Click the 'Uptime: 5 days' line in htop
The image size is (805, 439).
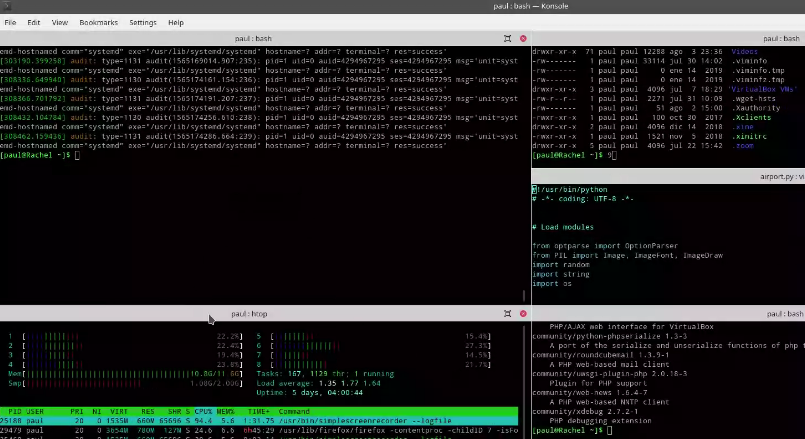310,392
